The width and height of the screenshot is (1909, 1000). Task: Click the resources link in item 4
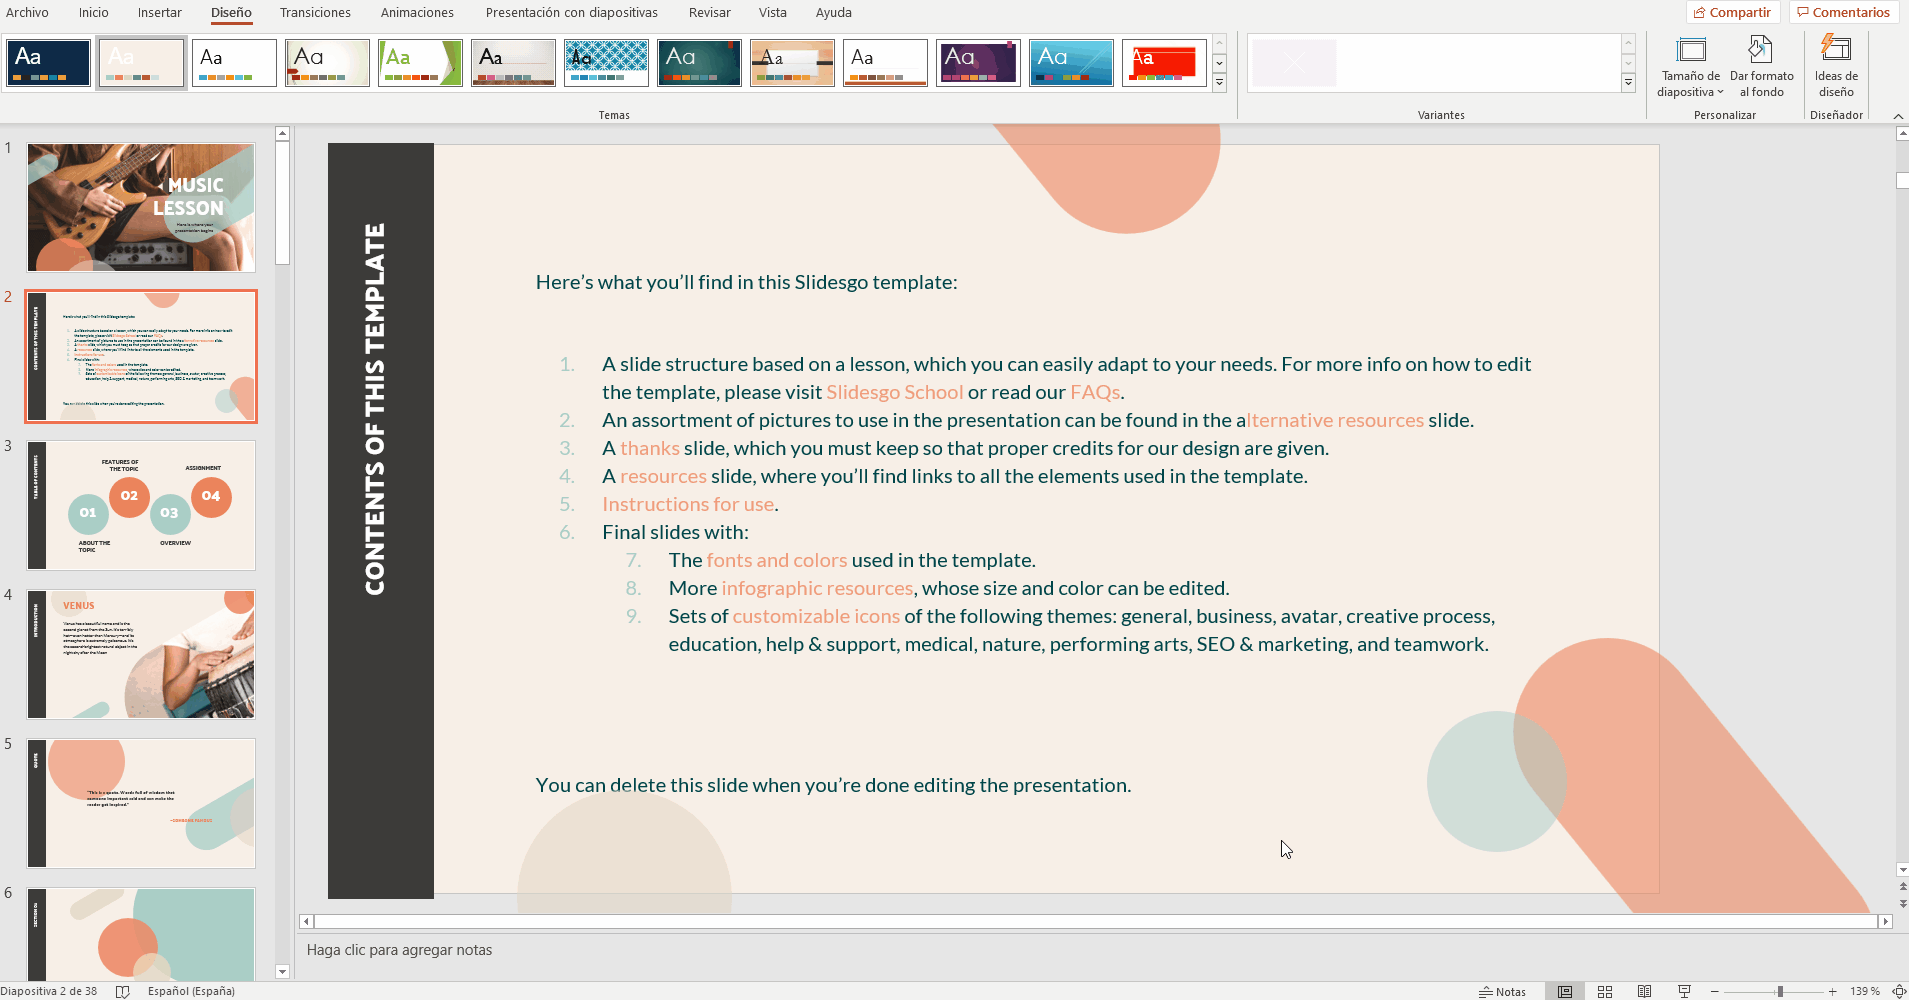[663, 476]
